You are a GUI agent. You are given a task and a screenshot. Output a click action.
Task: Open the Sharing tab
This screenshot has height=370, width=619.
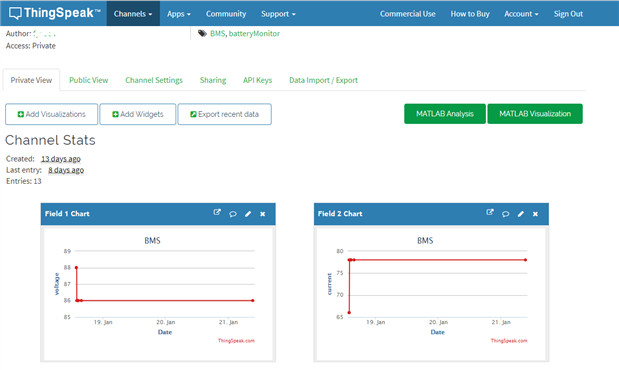(213, 80)
